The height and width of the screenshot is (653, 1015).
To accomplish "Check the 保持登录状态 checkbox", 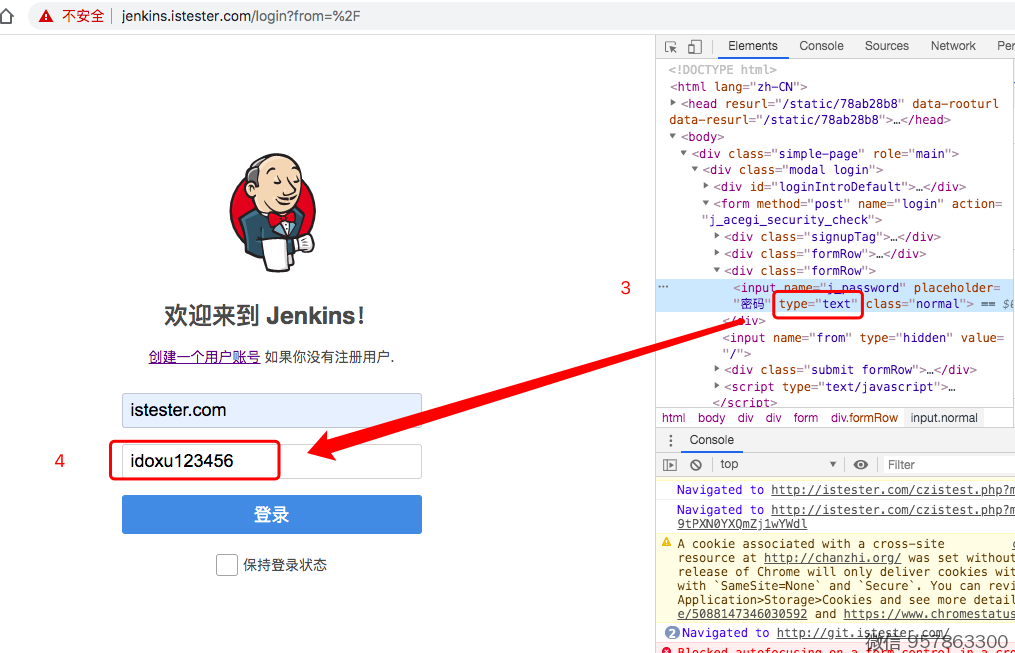I will tap(227, 565).
